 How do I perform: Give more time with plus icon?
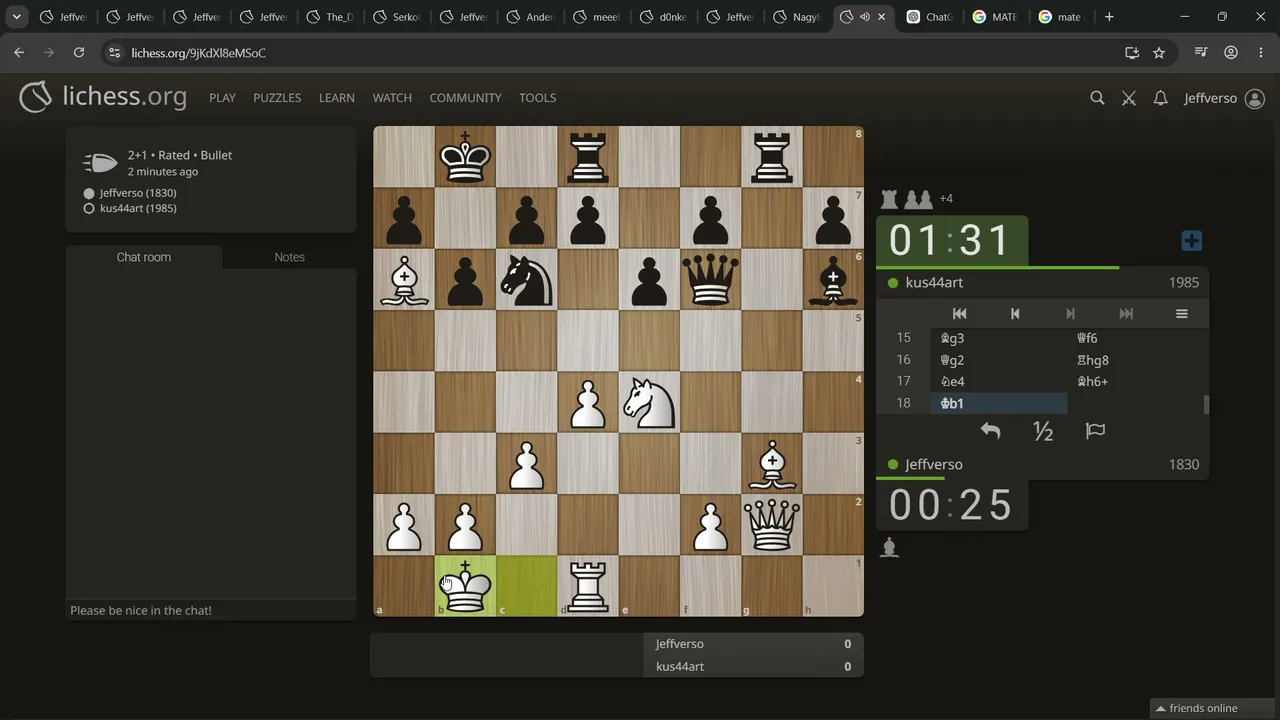[x=1191, y=241]
